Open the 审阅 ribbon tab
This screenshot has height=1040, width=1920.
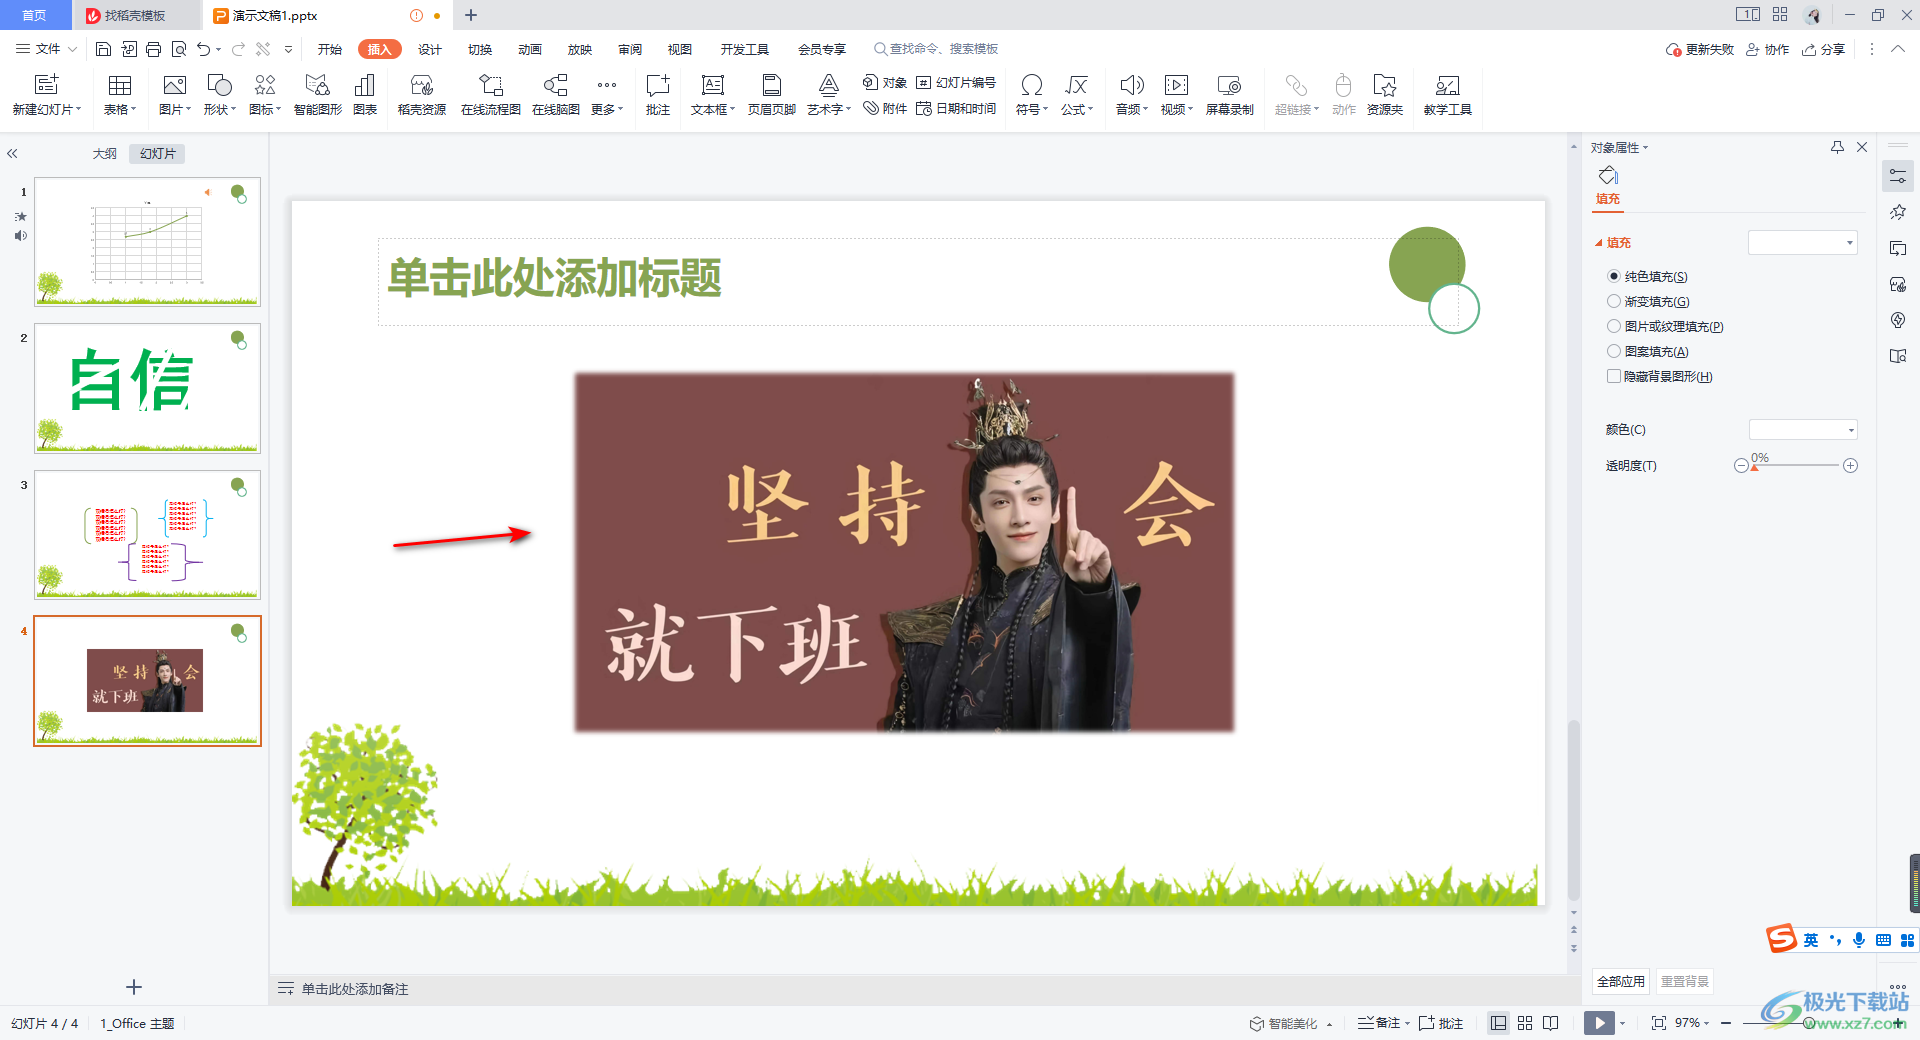(630, 49)
